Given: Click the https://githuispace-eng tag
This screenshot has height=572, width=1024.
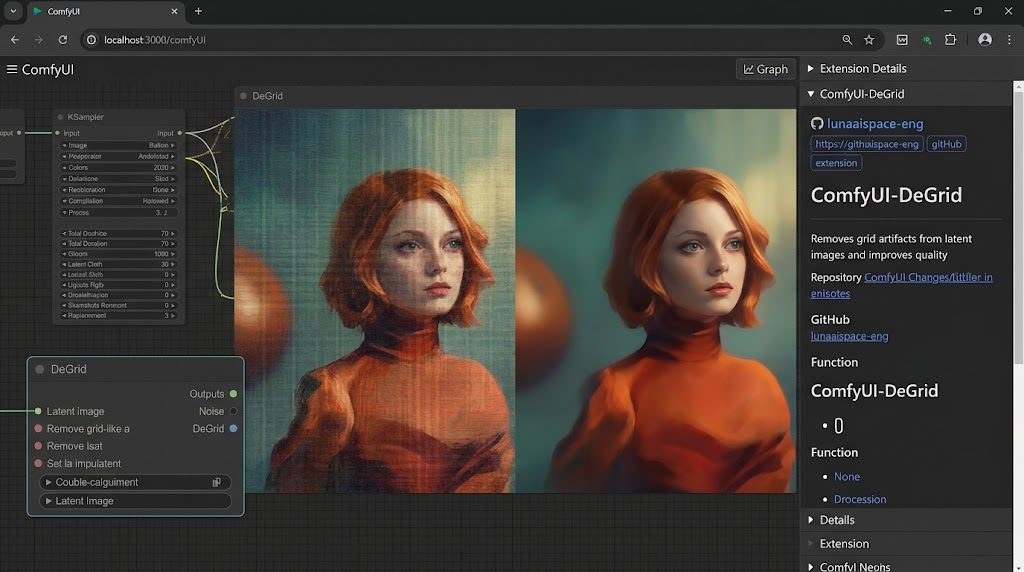Looking at the screenshot, I should tap(867, 144).
